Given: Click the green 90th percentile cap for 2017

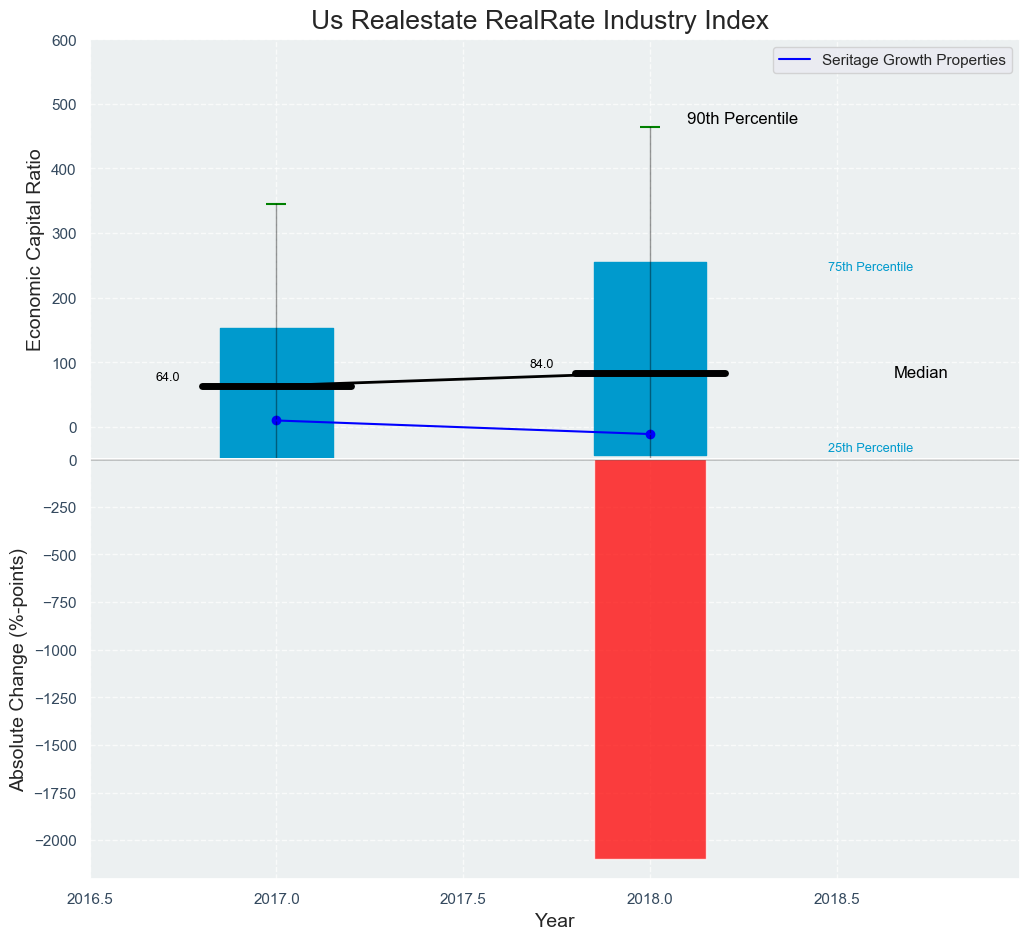Looking at the screenshot, I should tap(276, 204).
